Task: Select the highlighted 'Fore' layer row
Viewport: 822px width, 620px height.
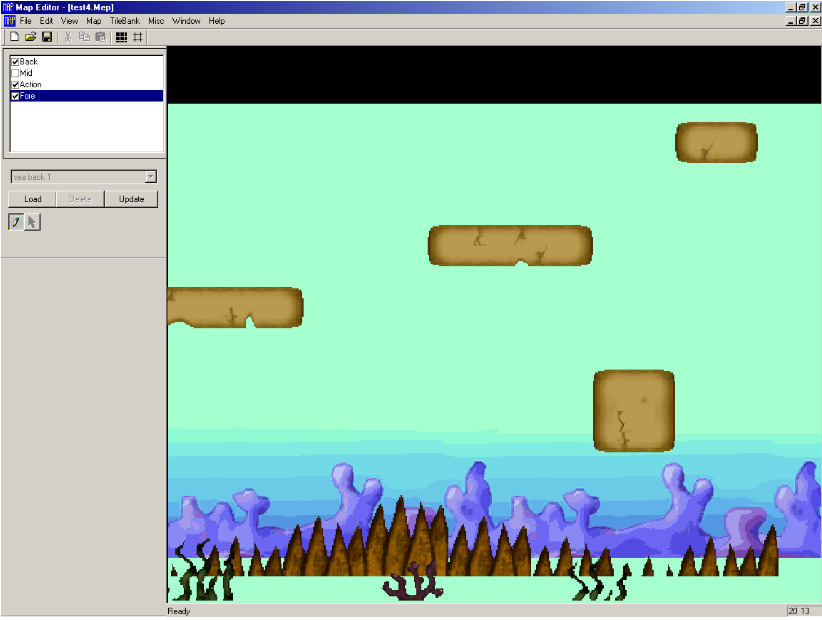Action: (86, 96)
